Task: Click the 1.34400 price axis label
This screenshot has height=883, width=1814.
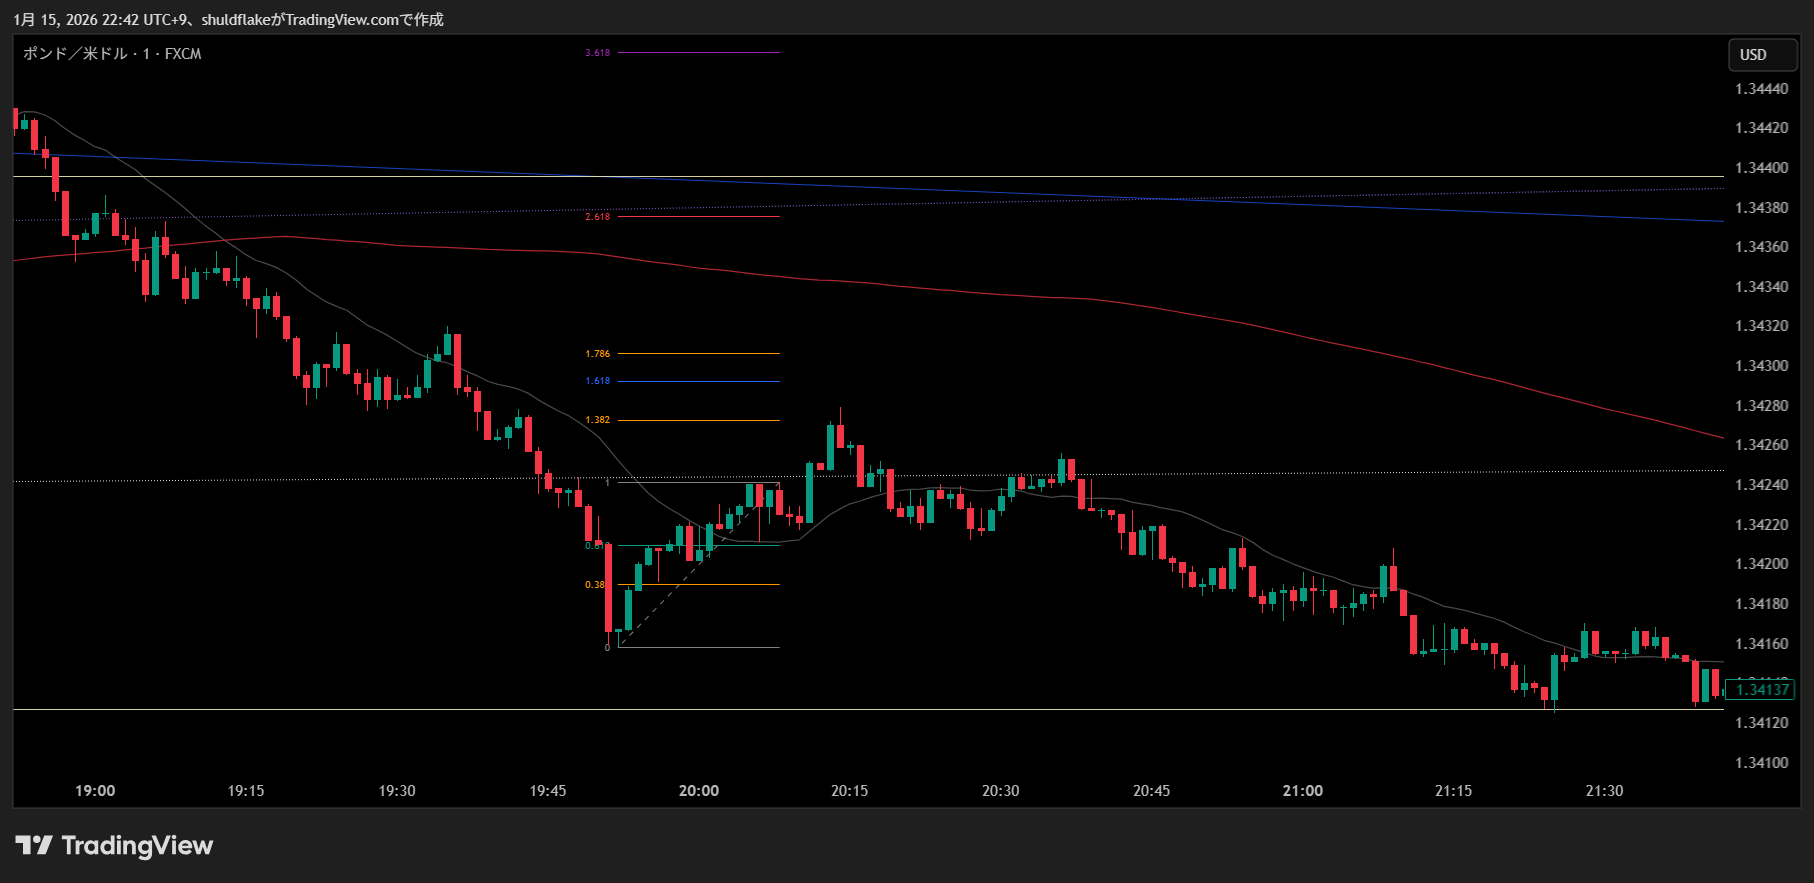Action: click(1761, 168)
